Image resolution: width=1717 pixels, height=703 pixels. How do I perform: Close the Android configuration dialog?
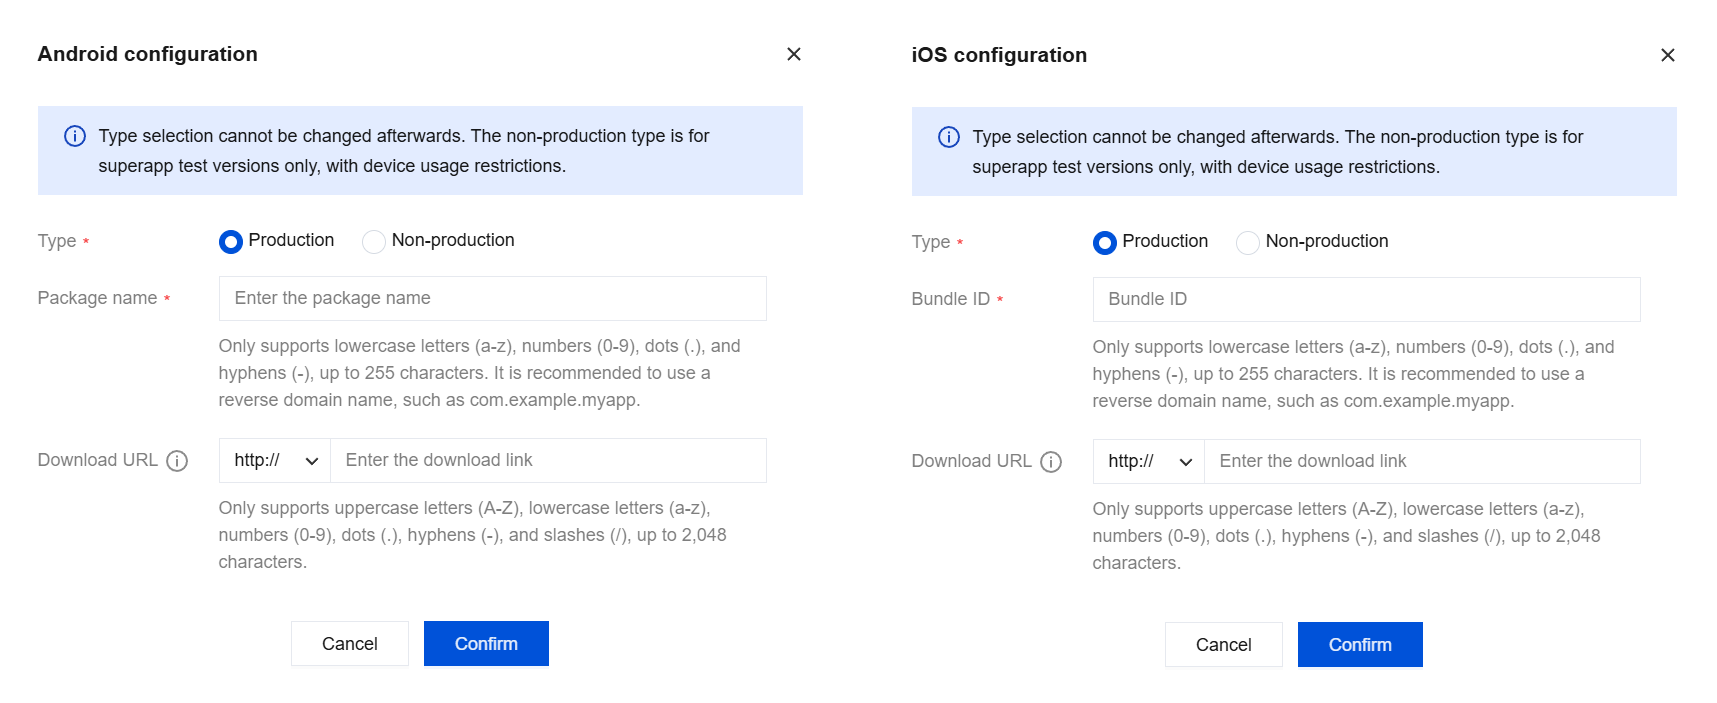[793, 54]
